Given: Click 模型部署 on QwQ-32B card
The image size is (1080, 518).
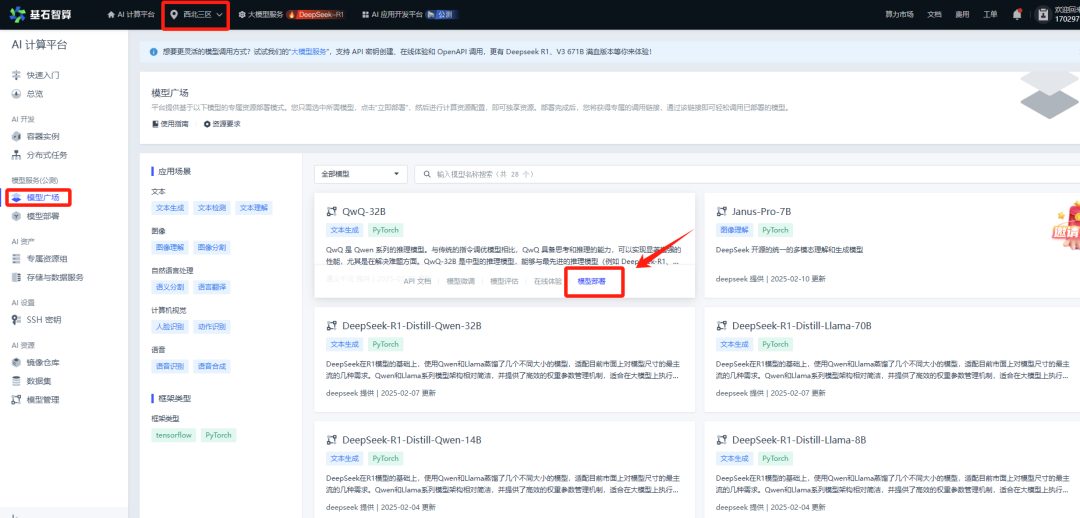Looking at the screenshot, I should tap(592, 282).
